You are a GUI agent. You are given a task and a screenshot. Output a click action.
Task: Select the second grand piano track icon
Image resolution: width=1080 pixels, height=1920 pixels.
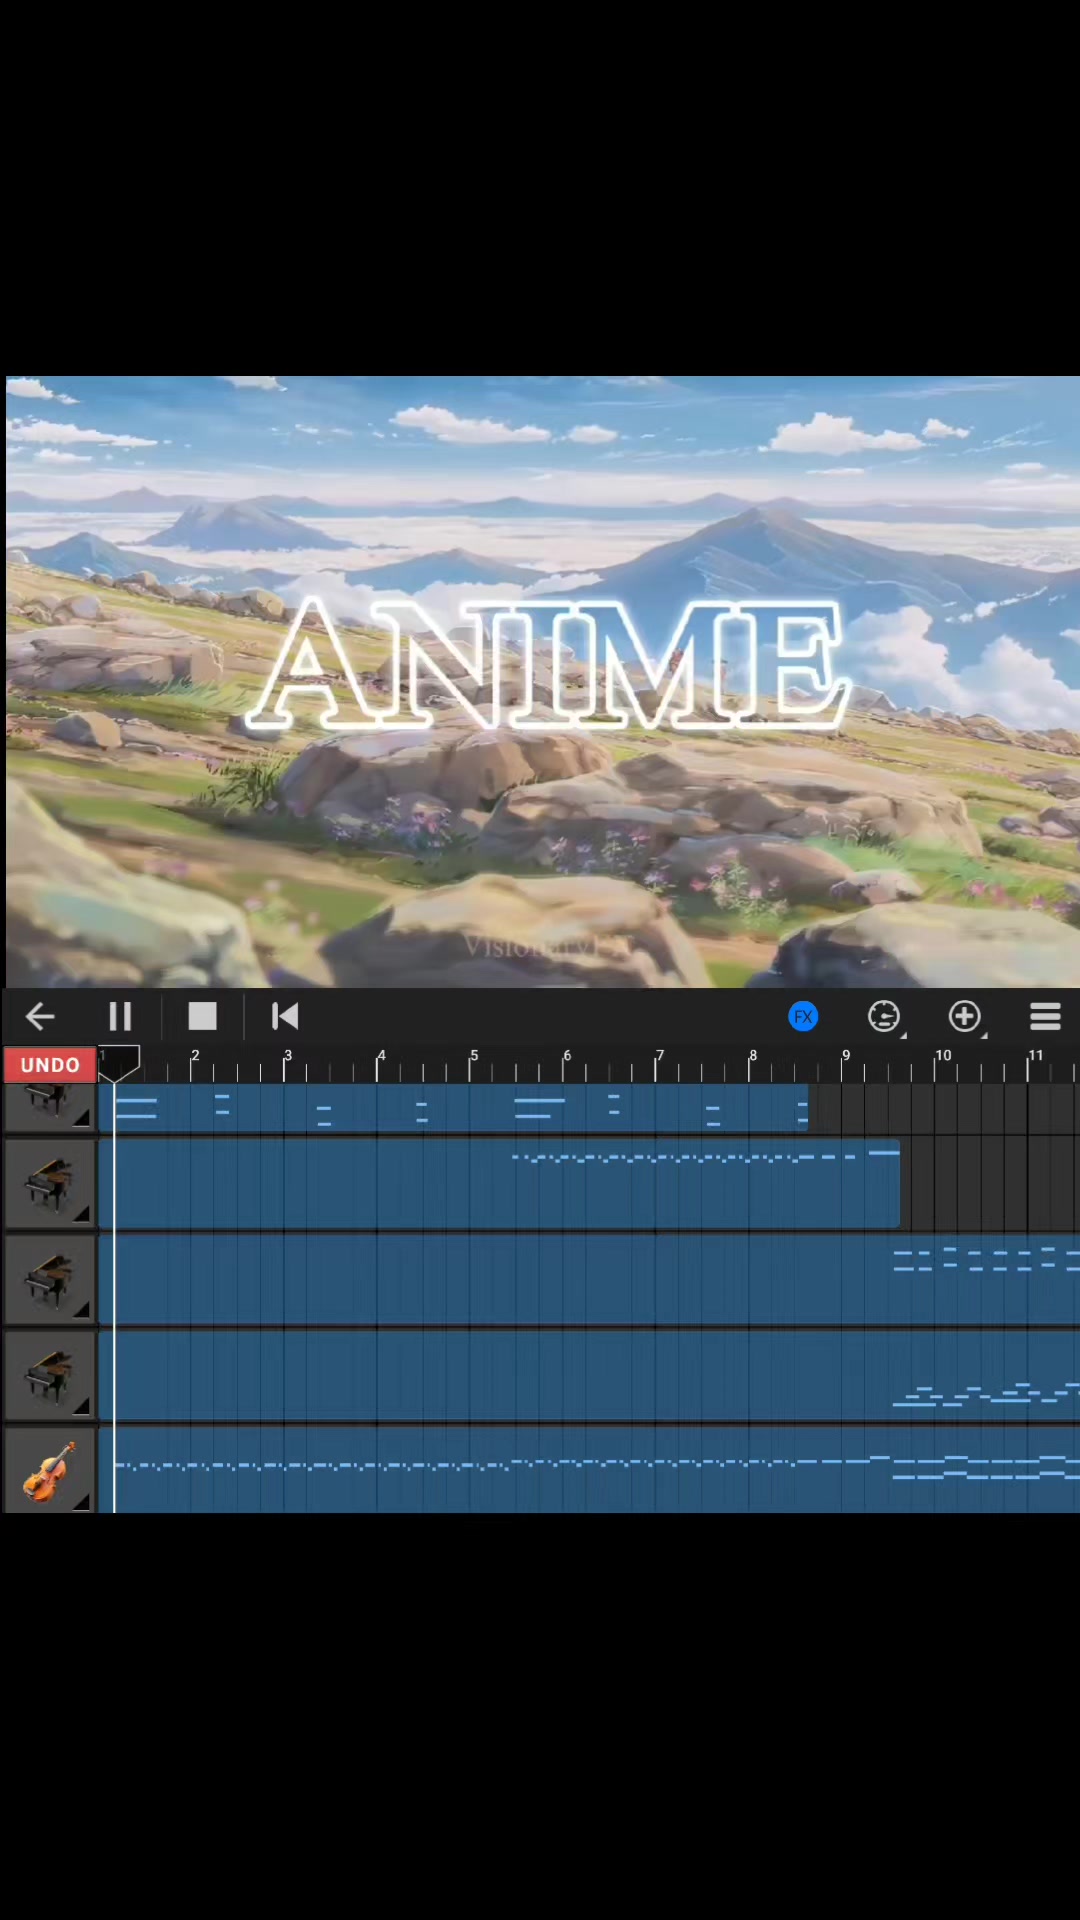coord(50,1184)
